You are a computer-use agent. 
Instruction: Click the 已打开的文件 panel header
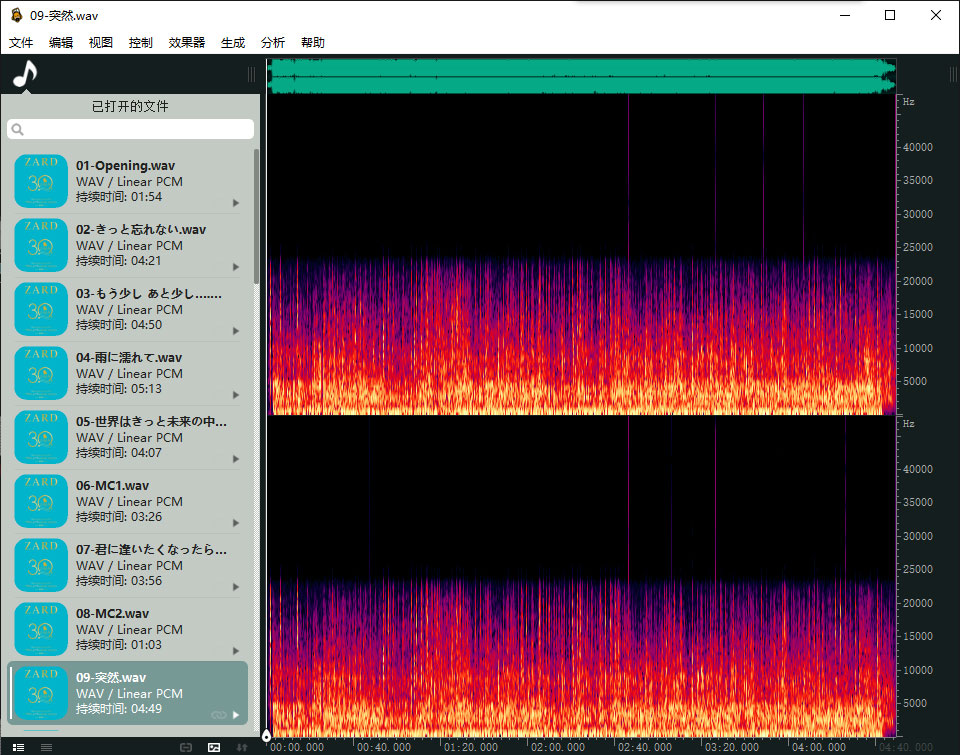(130, 106)
